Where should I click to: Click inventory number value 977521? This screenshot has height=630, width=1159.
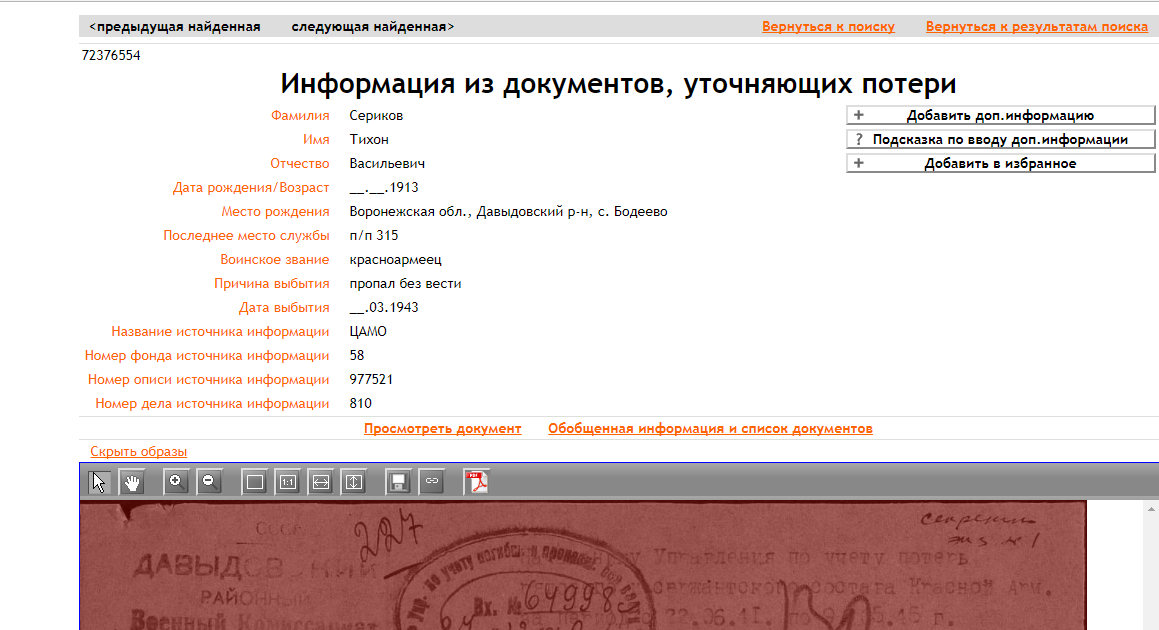(371, 380)
